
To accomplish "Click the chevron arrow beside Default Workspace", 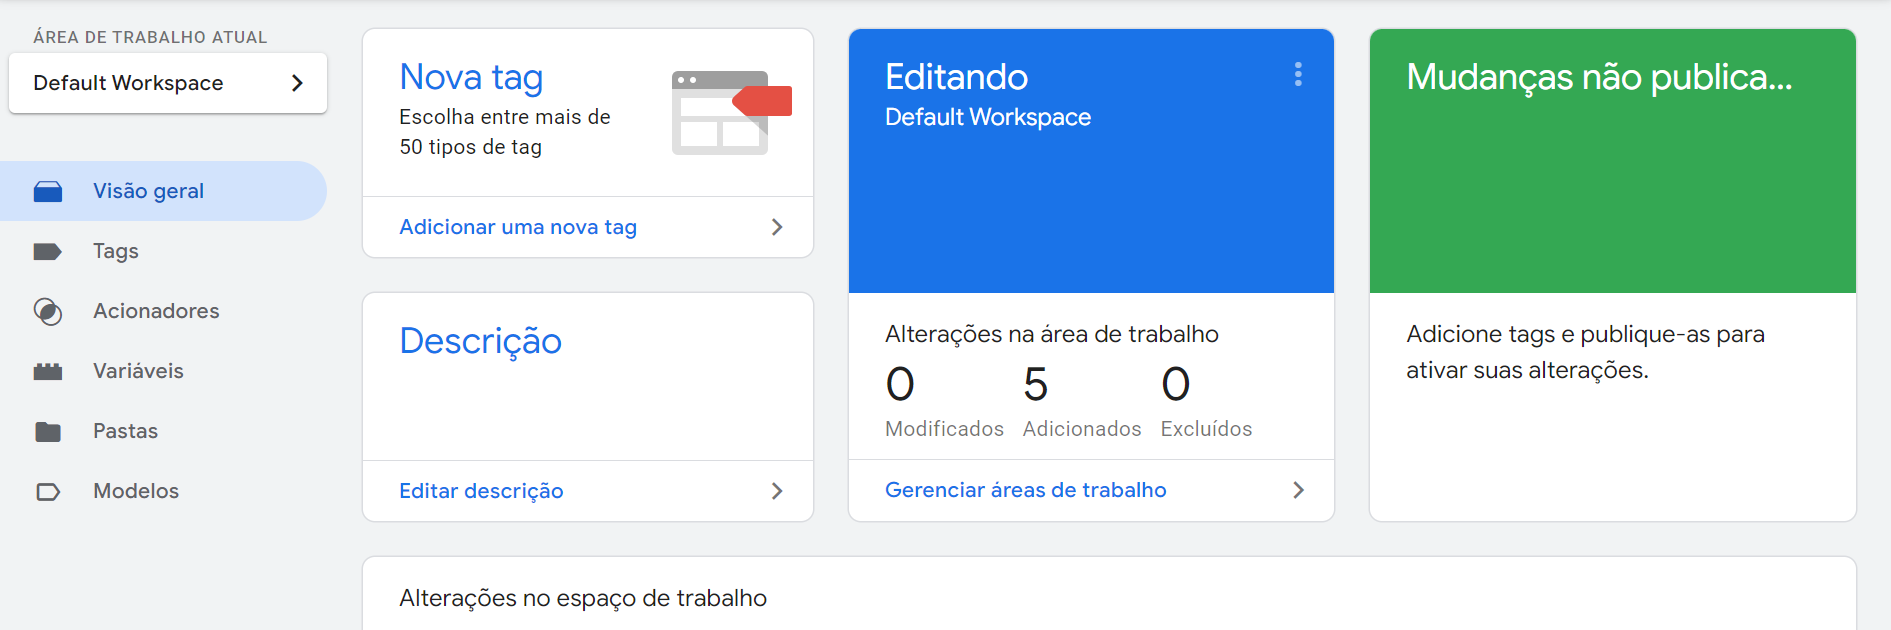I will coord(297,83).
